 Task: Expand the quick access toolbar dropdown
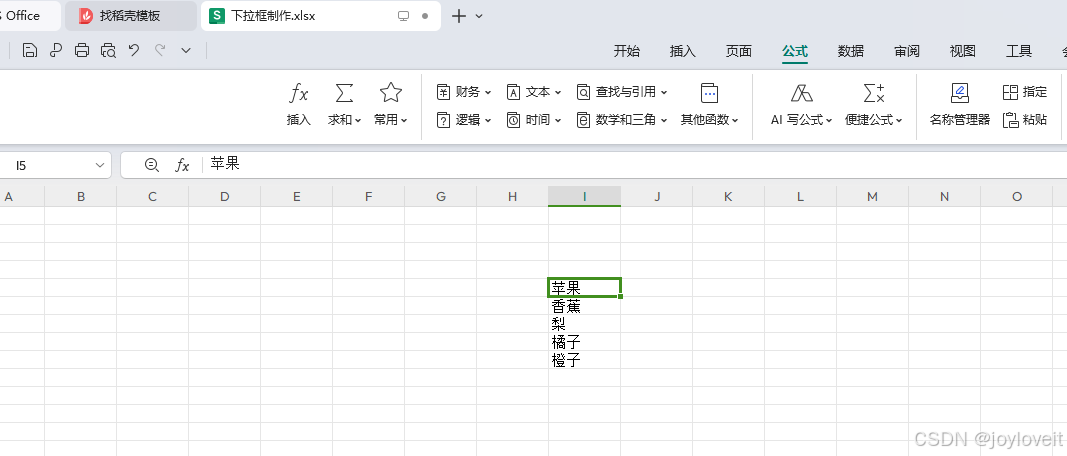pyautogui.click(x=186, y=50)
